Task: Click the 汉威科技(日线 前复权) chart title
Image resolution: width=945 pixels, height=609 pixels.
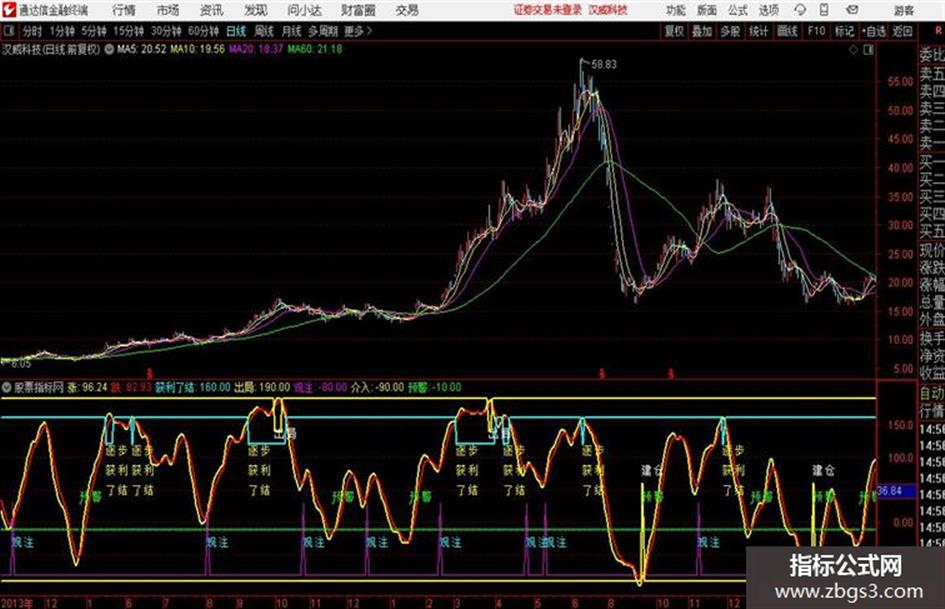Action: (x=51, y=49)
